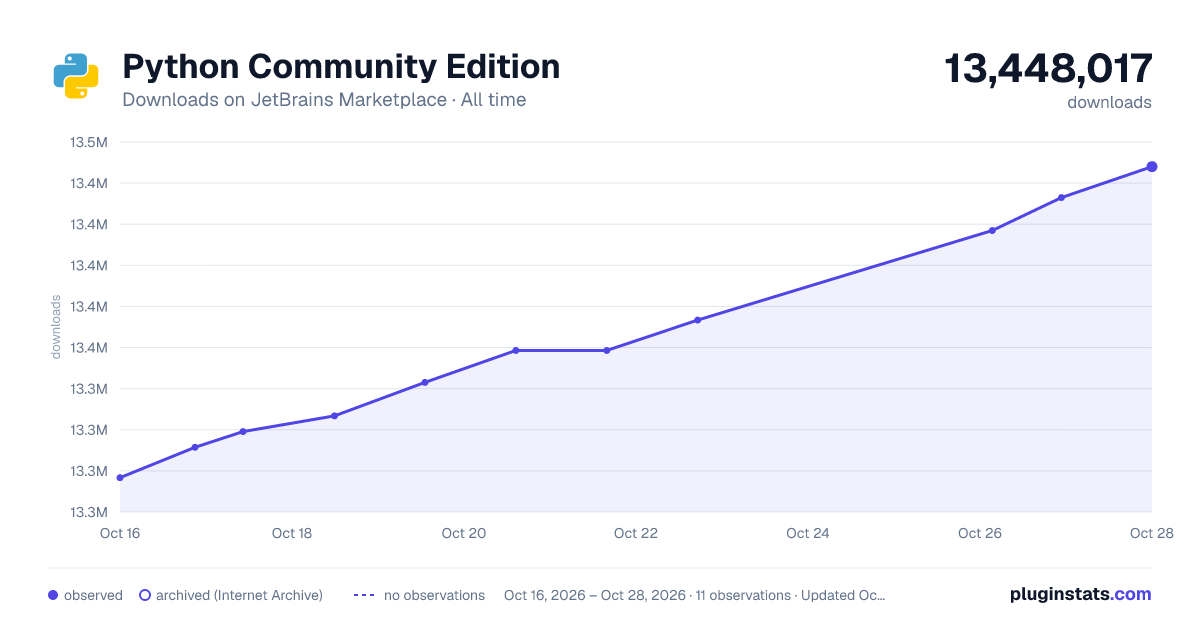The image size is (1200, 630).
Task: Click the Oct 16 x-axis label
Action: click(120, 533)
